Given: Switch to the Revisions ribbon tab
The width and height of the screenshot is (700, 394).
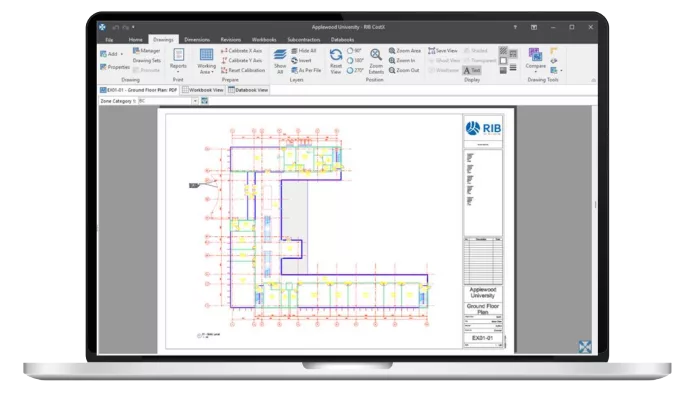Looking at the screenshot, I should pos(230,40).
